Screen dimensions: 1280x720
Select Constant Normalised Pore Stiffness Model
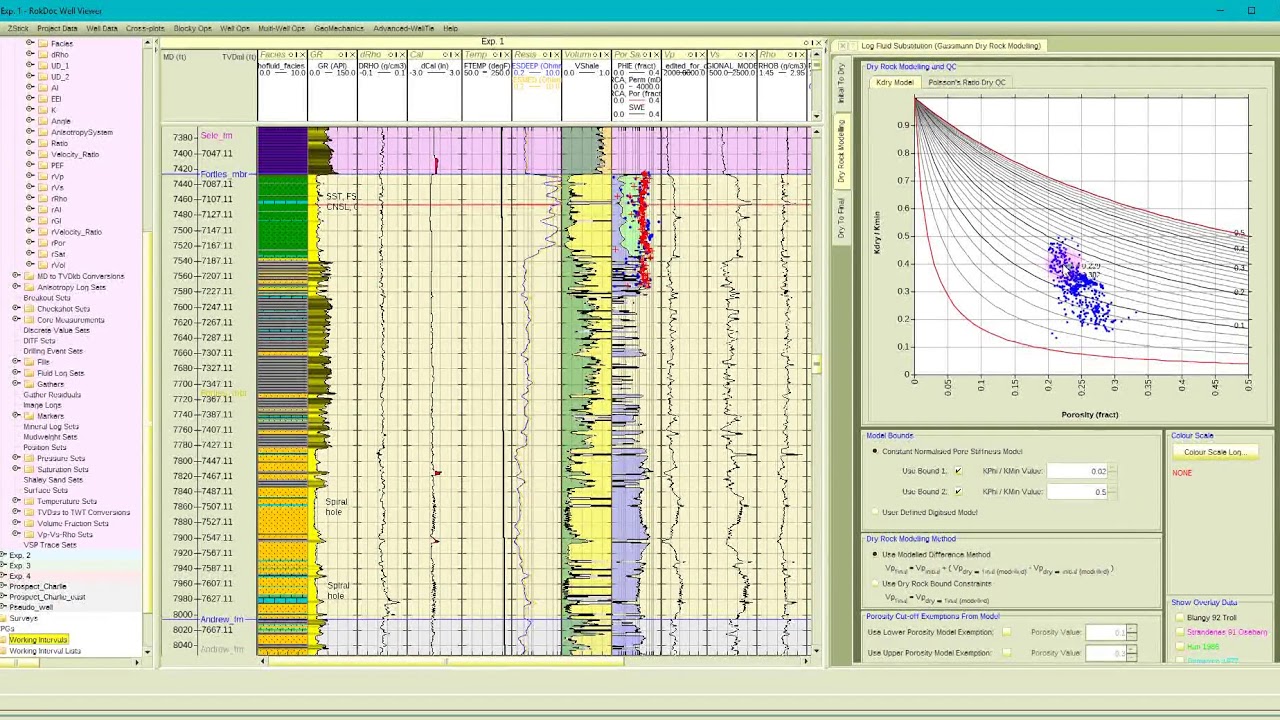(875, 451)
